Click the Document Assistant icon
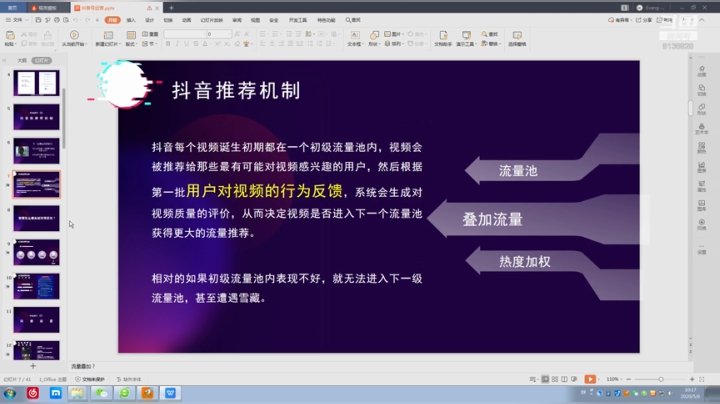The height and width of the screenshot is (404, 720). tap(443, 35)
